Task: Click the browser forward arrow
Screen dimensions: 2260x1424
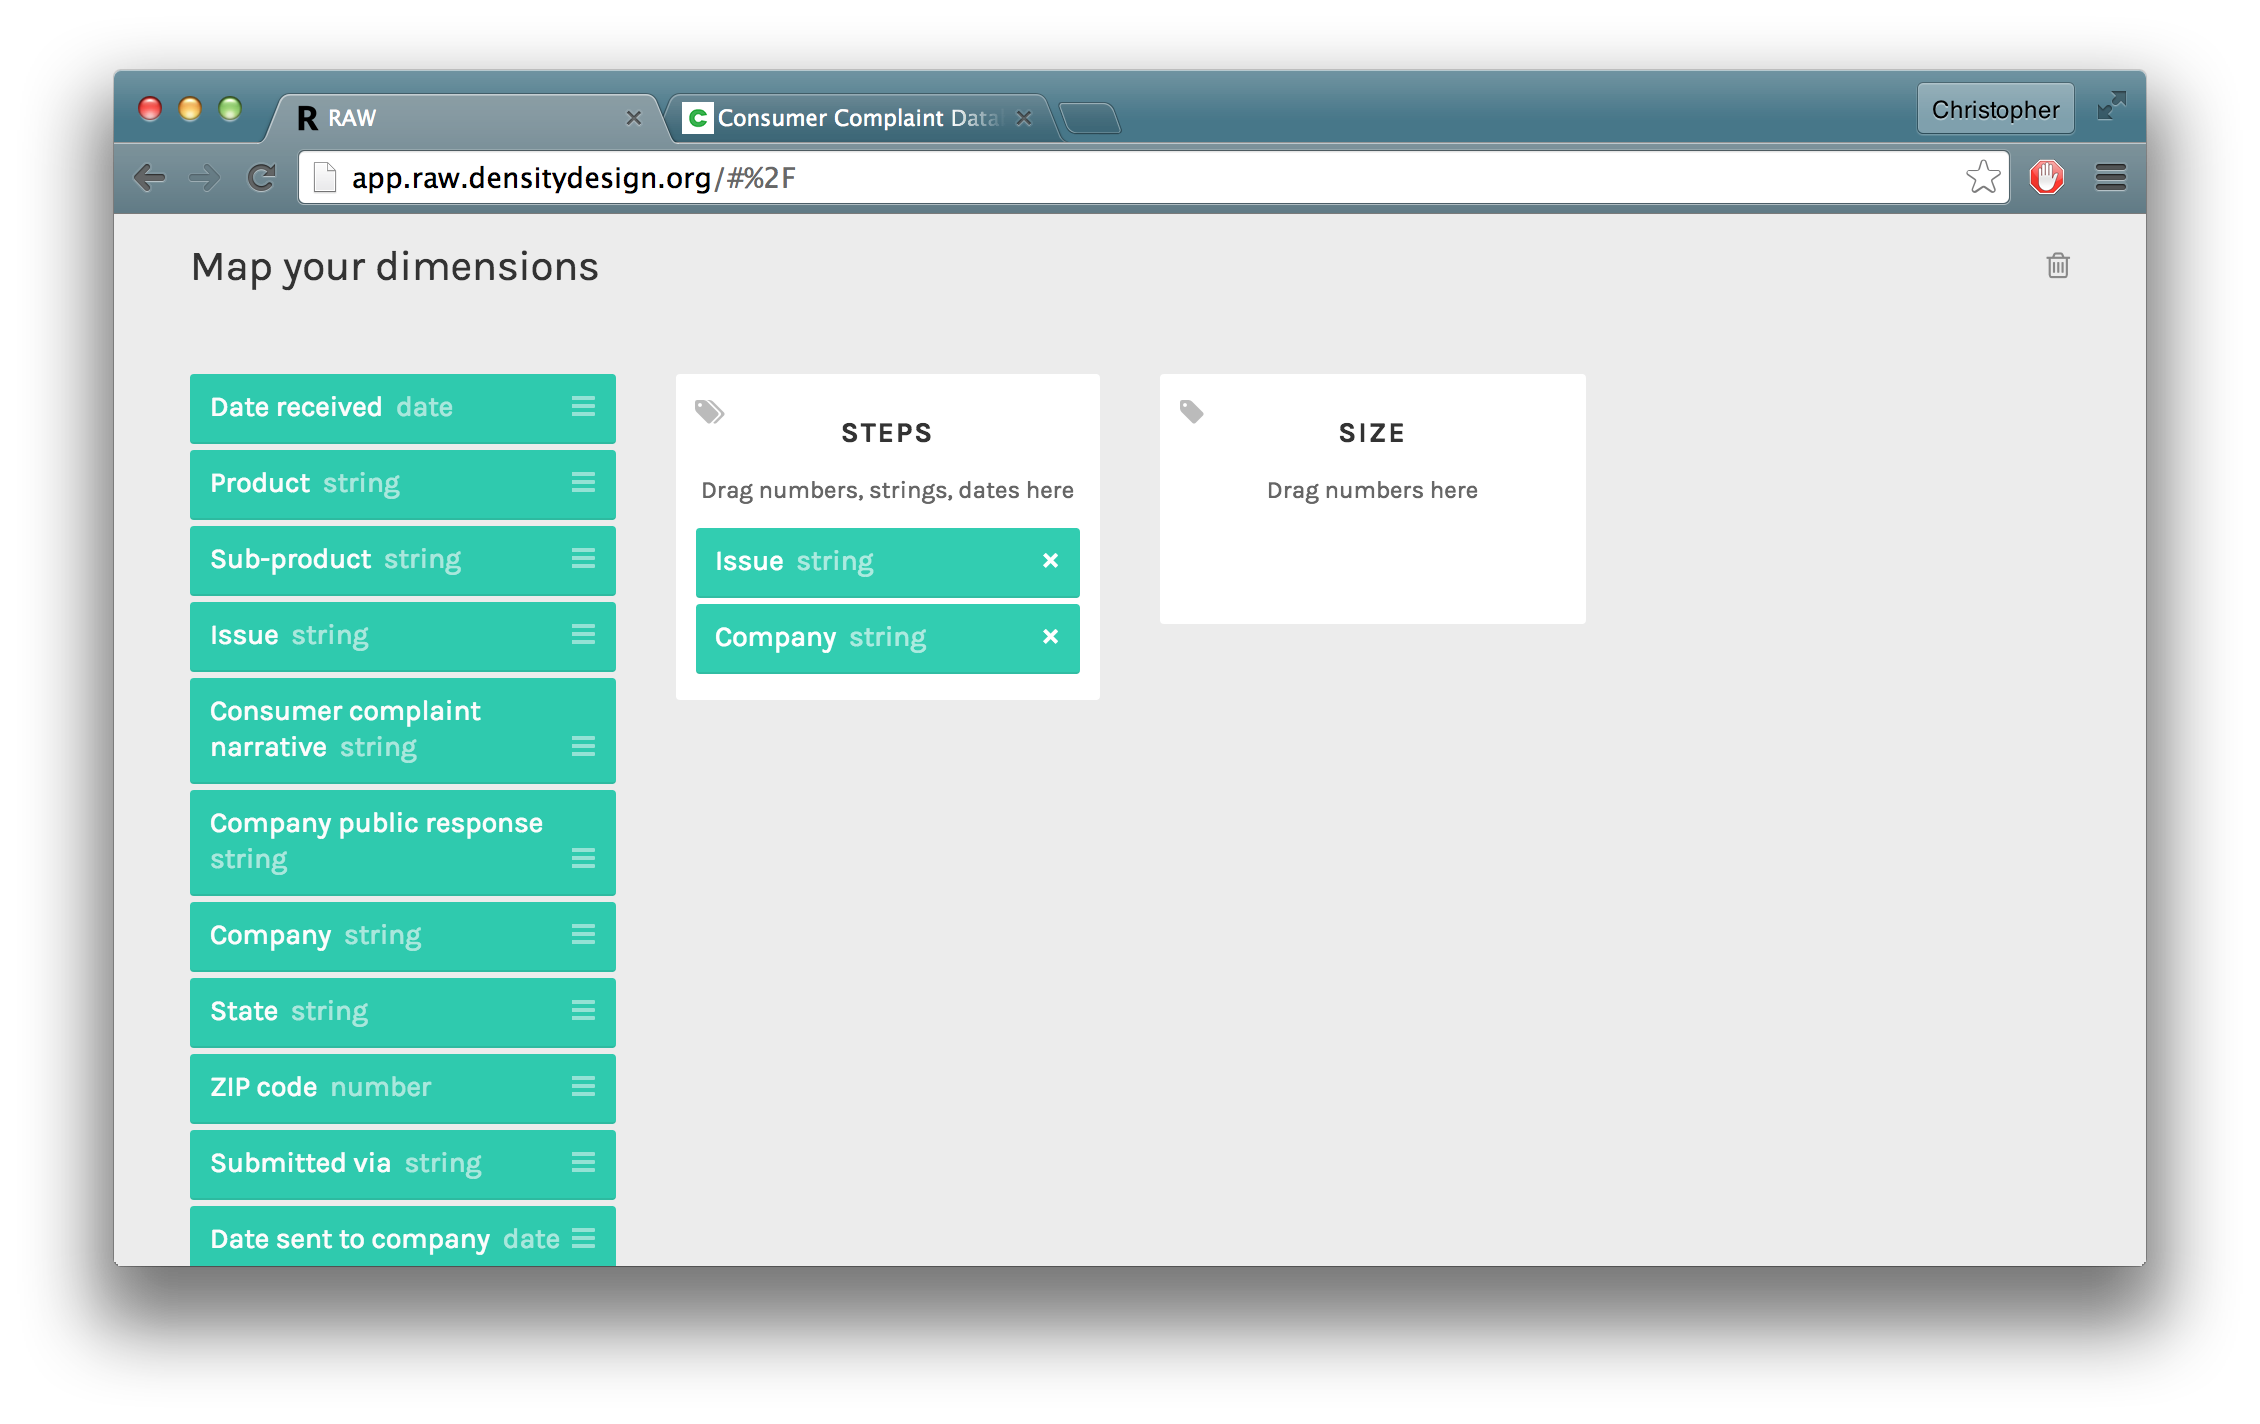Action: (205, 178)
